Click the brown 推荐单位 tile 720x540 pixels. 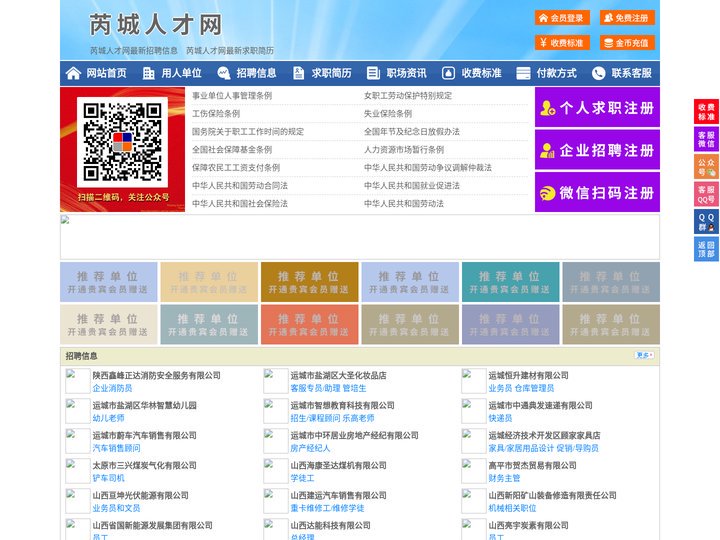coord(309,282)
